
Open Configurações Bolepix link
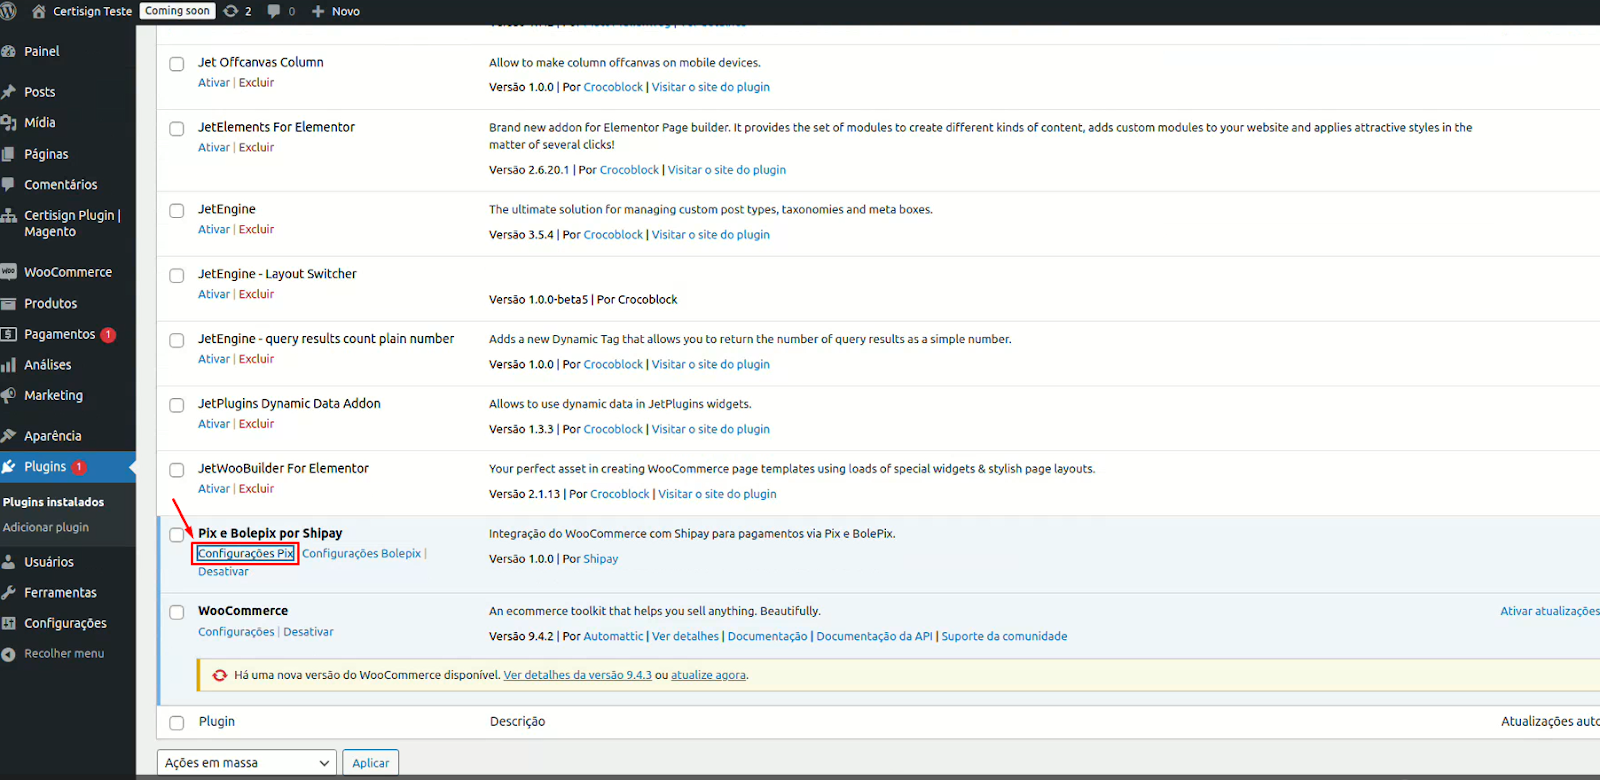point(362,554)
